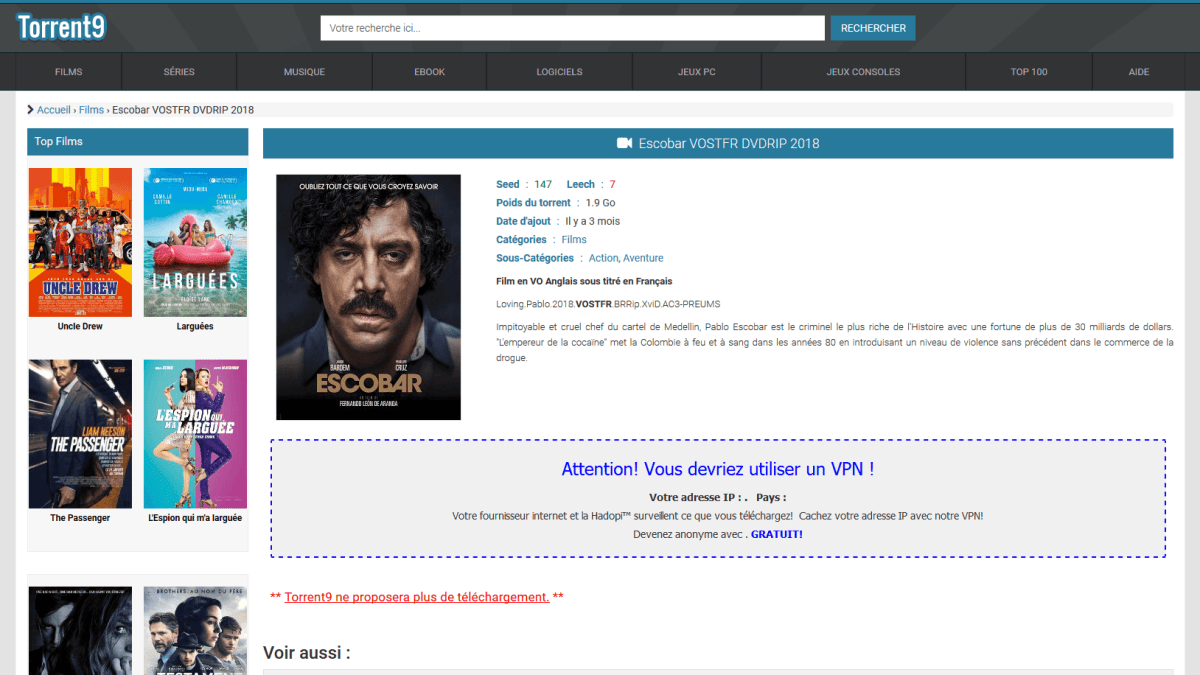This screenshot has height=675, width=1200.
Task: Click the Seed value 147
Action: click(543, 184)
